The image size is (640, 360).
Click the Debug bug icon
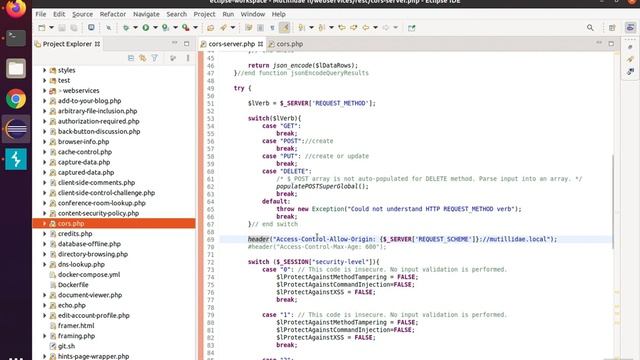pyautogui.click(x=126, y=28)
